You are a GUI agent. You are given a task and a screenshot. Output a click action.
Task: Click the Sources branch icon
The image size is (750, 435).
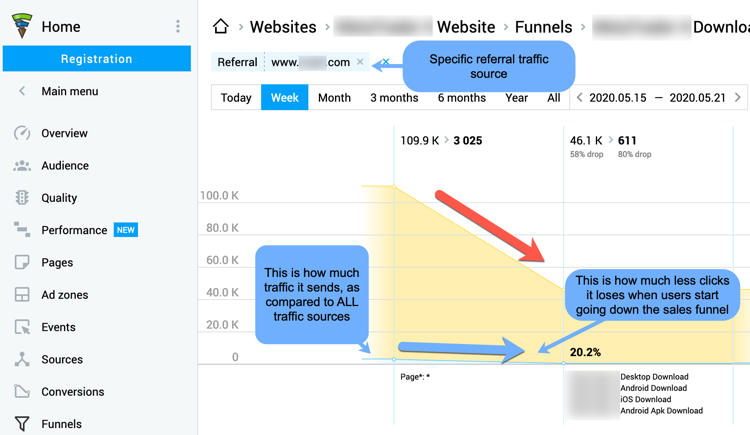pos(22,359)
